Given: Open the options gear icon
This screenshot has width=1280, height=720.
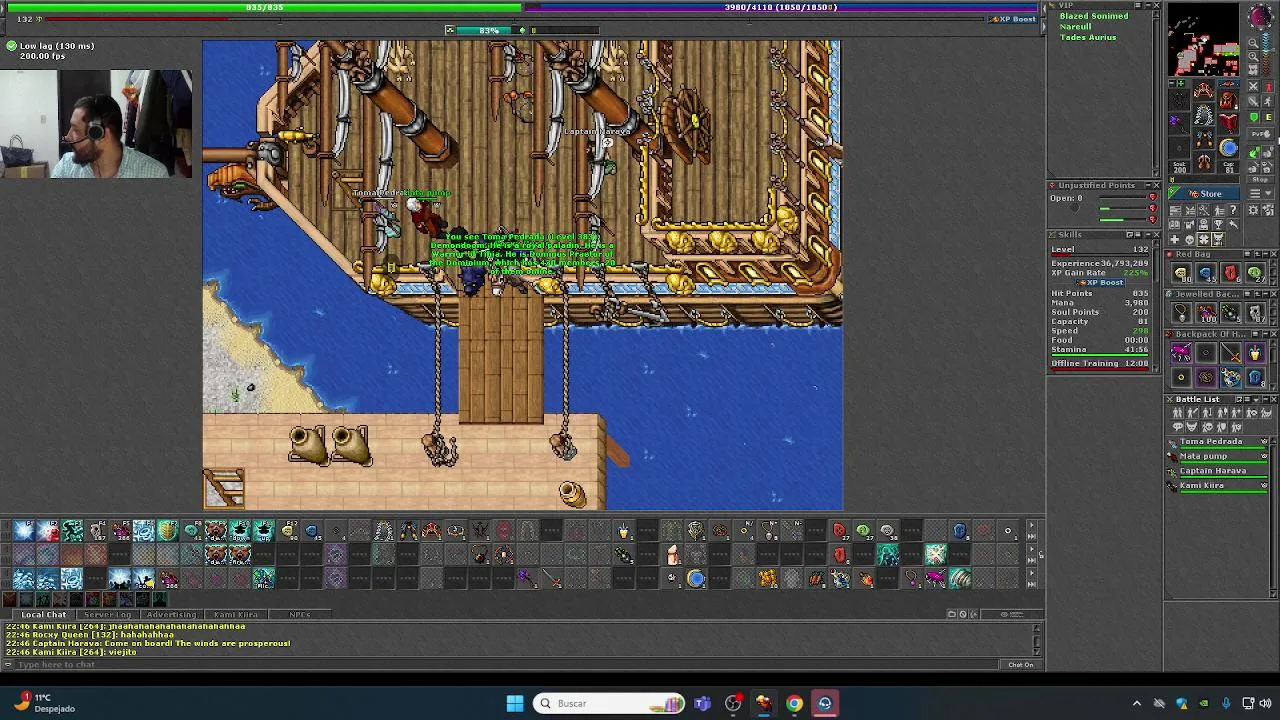Looking at the screenshot, I should click(1254, 209).
